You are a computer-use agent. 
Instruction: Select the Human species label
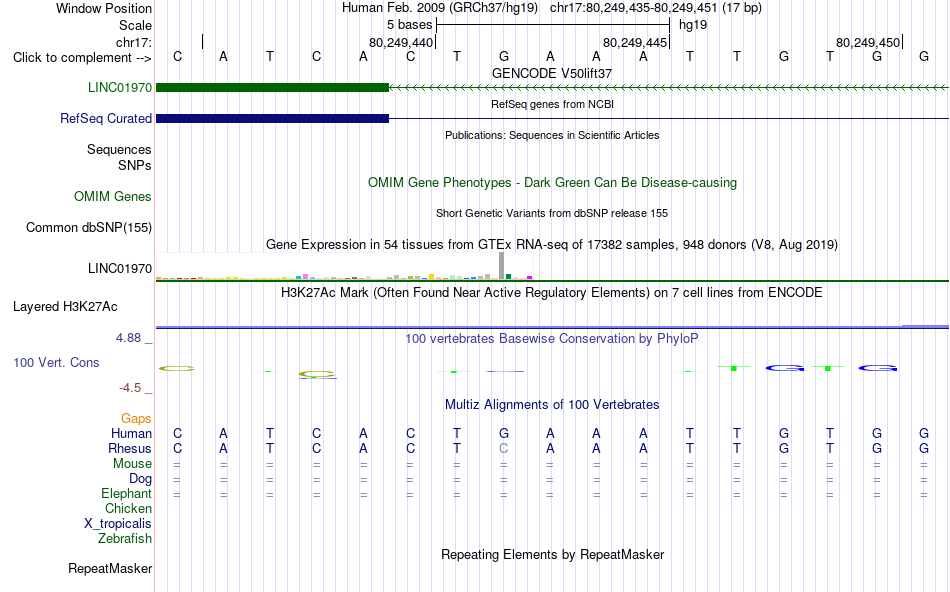click(131, 434)
